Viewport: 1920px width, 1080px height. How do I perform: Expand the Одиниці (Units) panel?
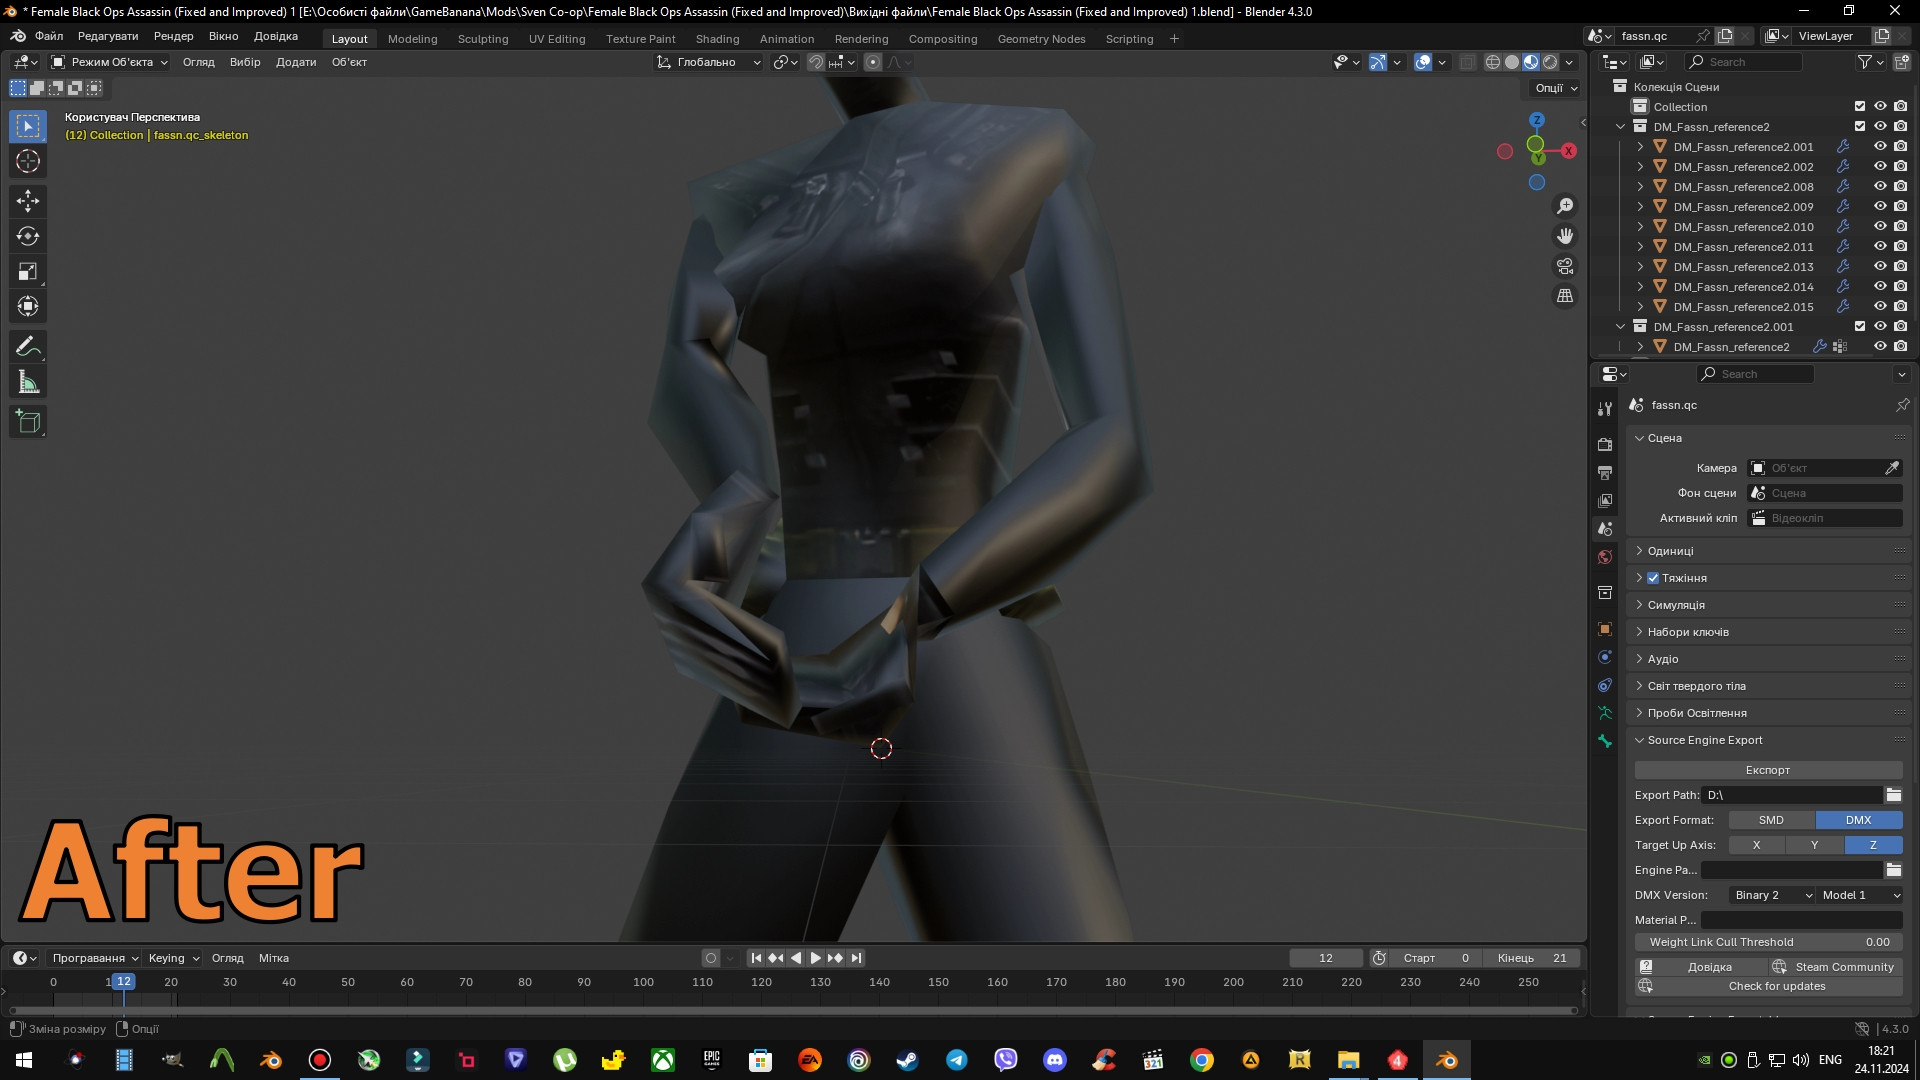(1670, 551)
